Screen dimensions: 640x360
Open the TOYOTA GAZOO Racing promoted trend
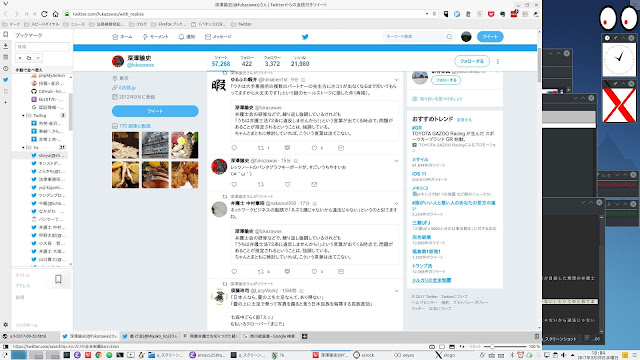(x=453, y=136)
